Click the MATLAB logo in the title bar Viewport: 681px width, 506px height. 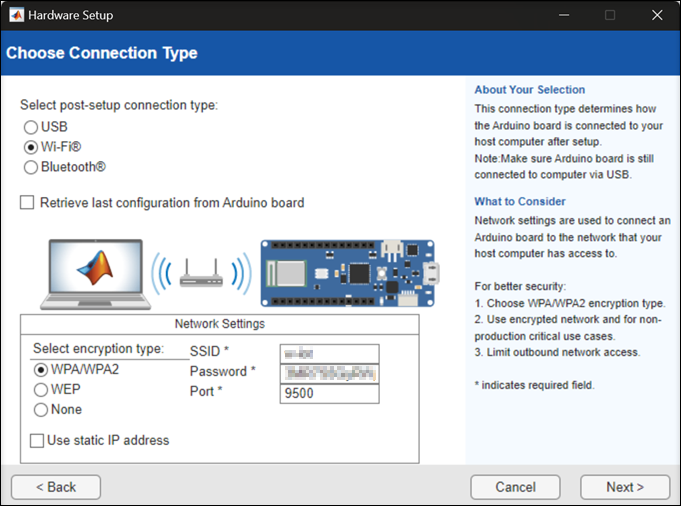14,15
